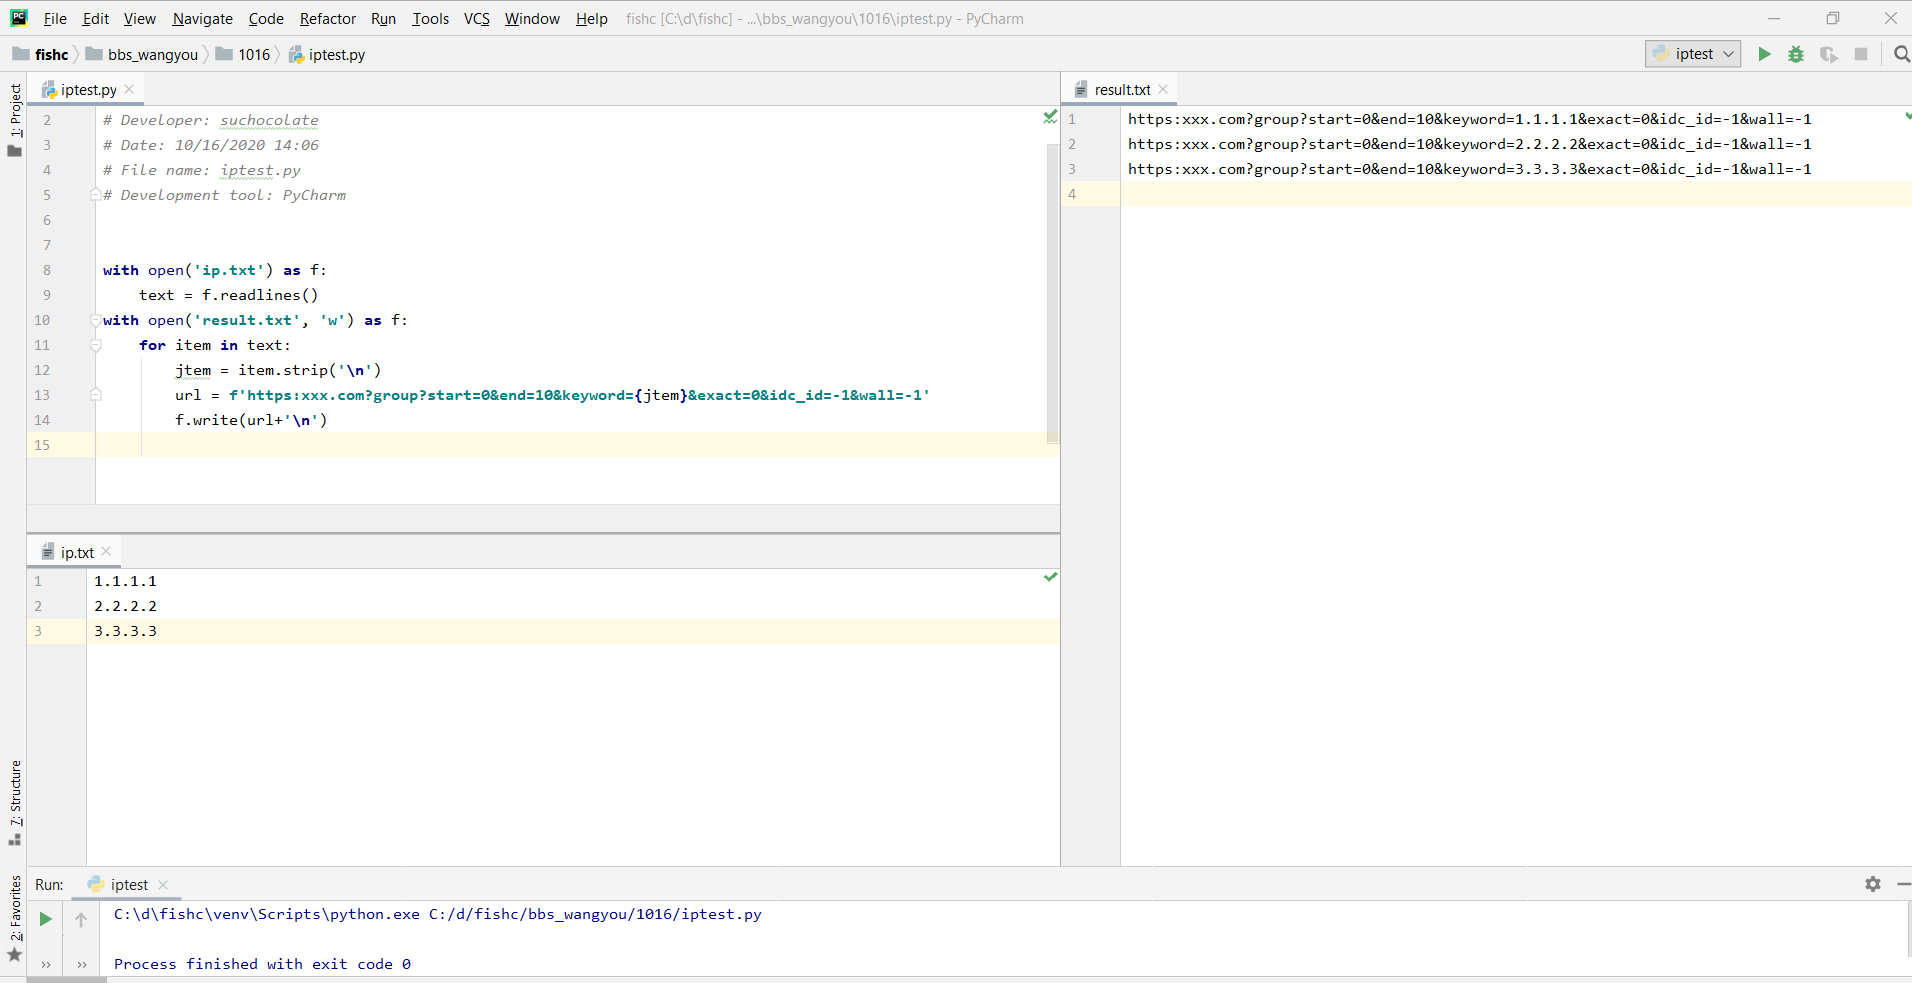Click the fold end marker on line 13

point(95,395)
